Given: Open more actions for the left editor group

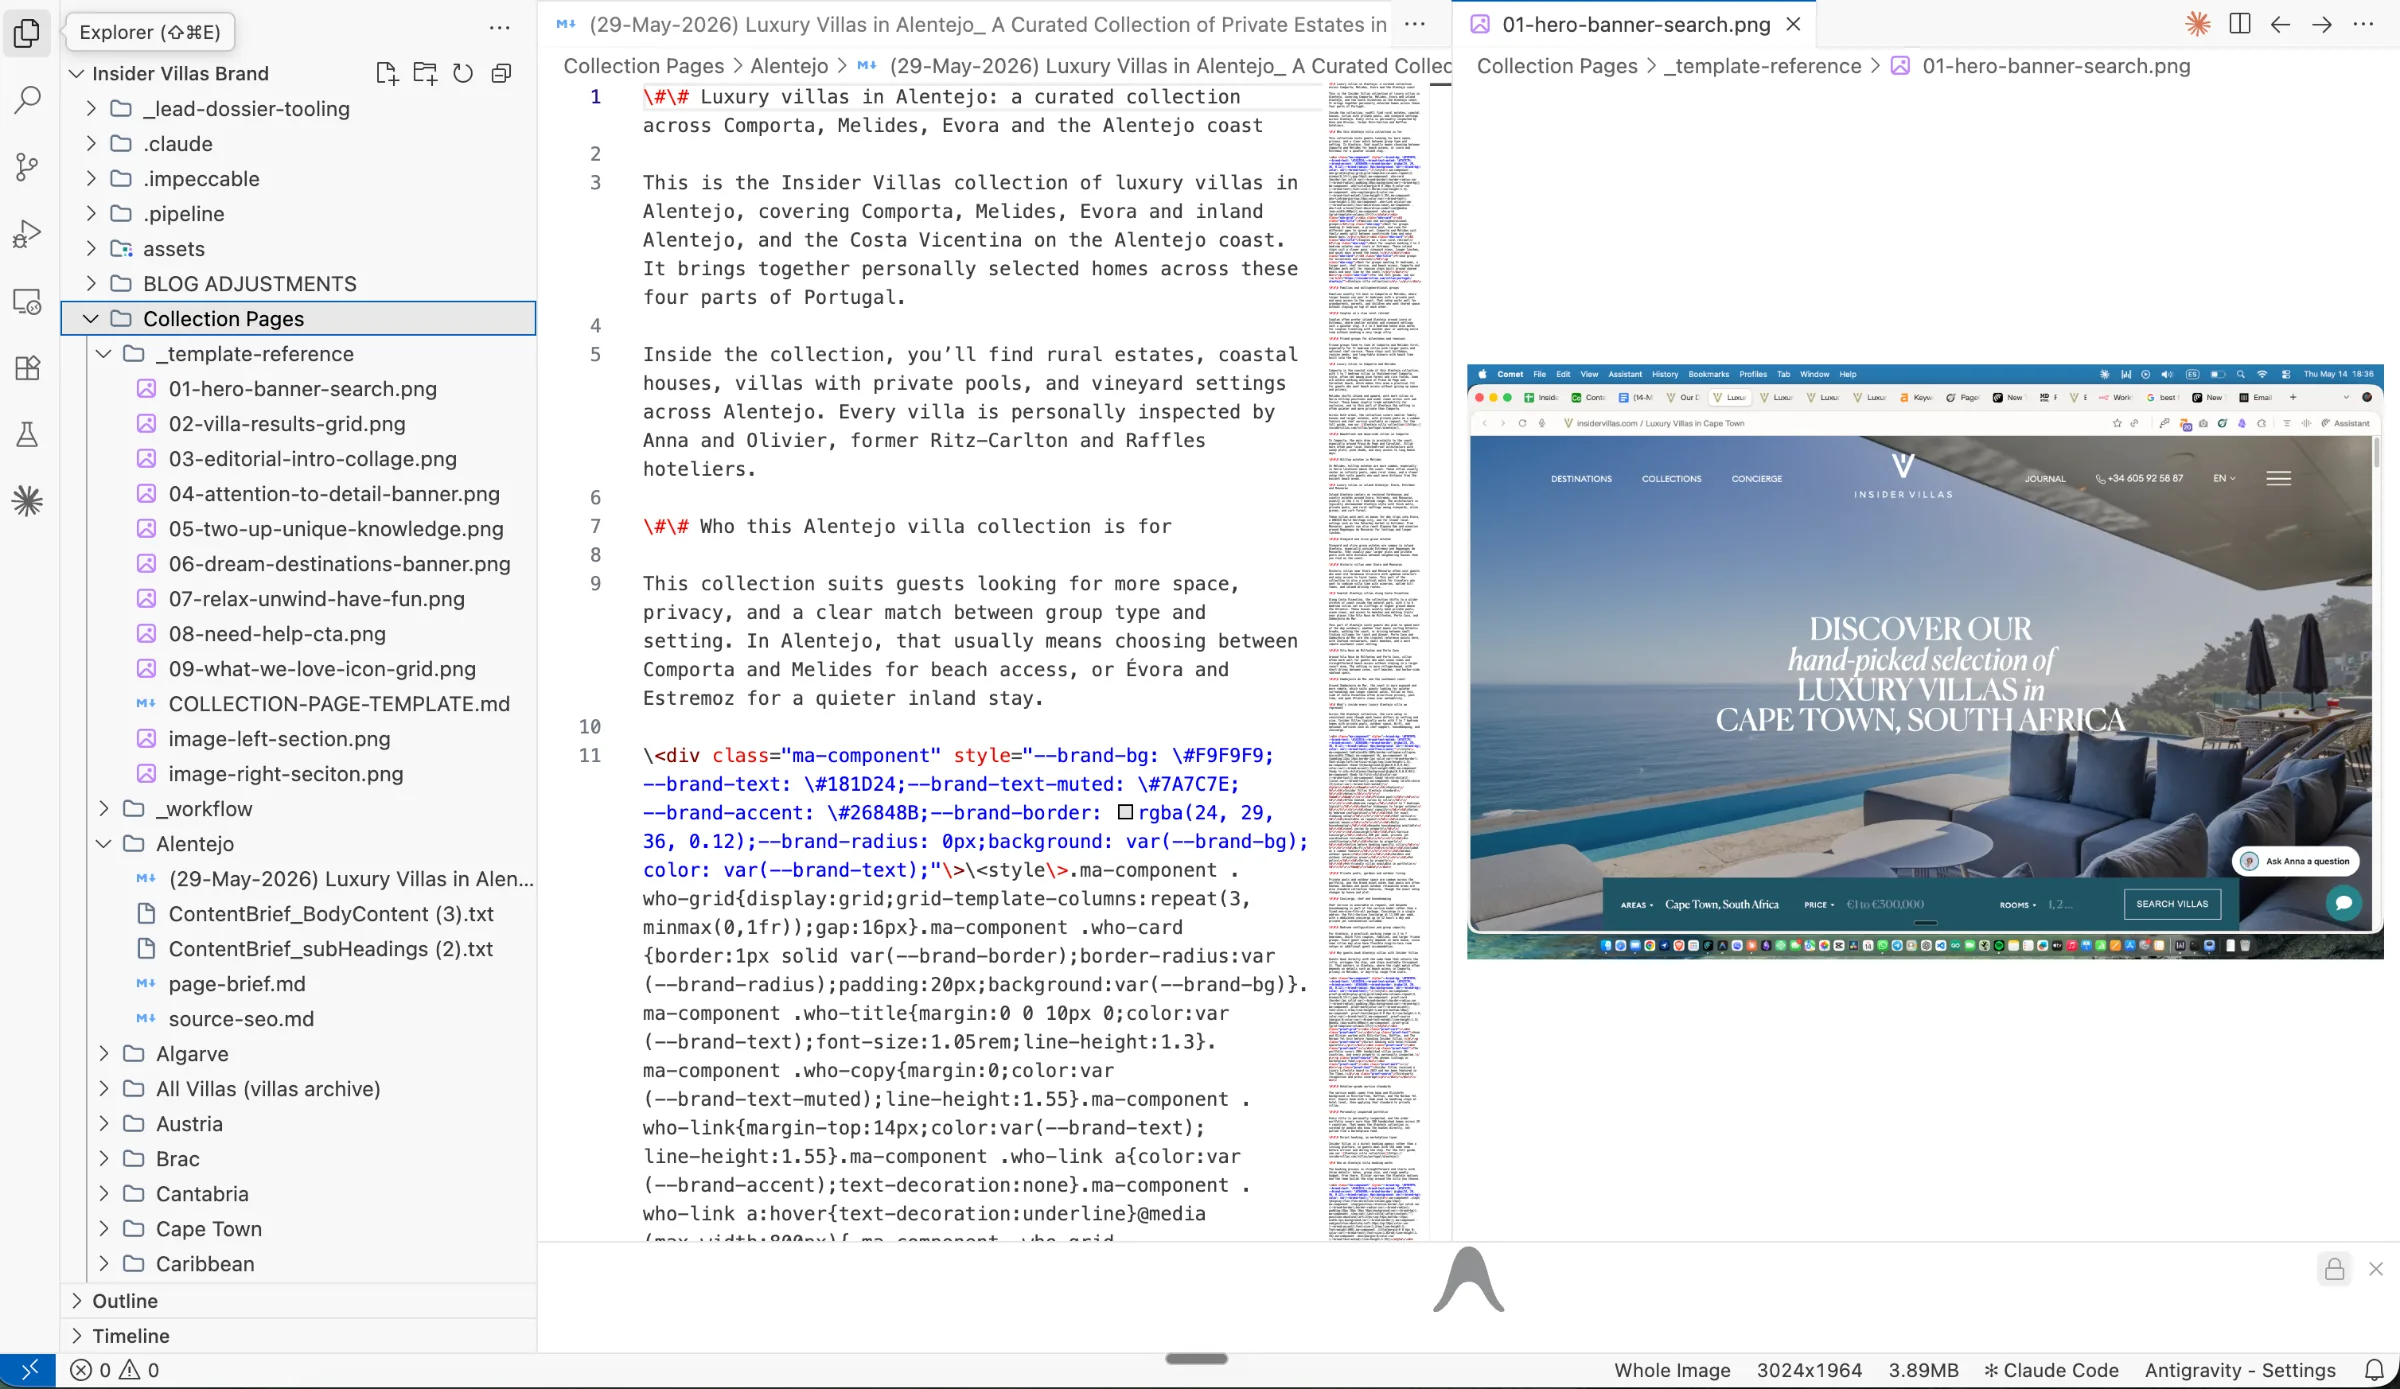Looking at the screenshot, I should point(1414,24).
